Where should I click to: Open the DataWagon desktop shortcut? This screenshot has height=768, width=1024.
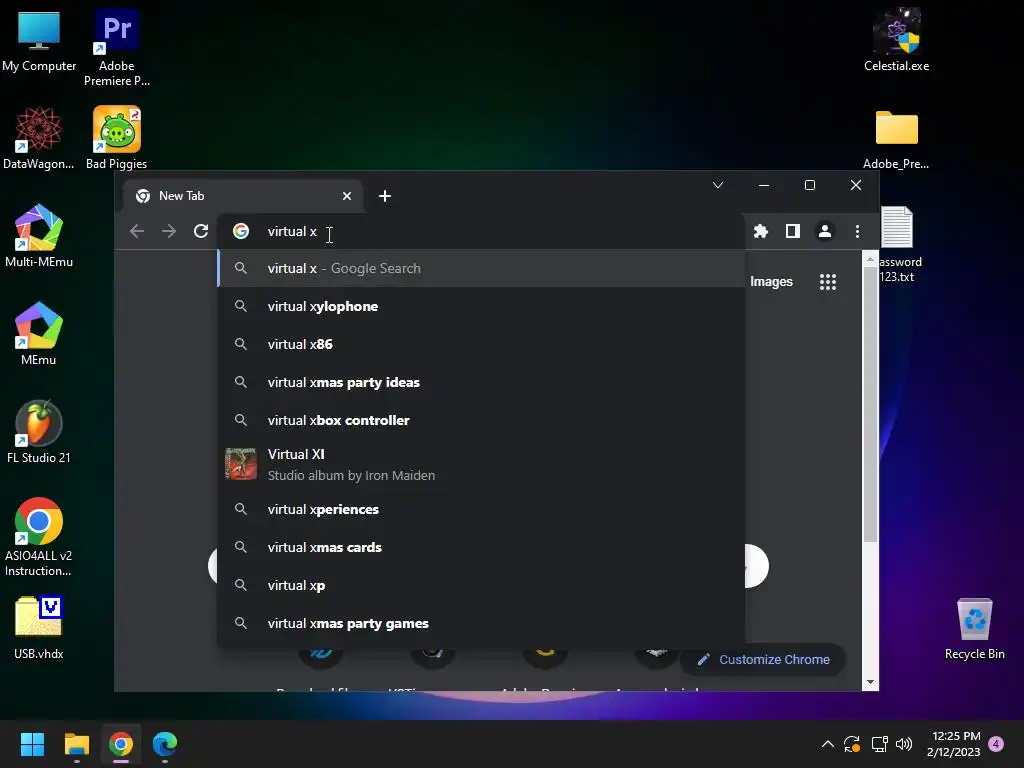(39, 138)
